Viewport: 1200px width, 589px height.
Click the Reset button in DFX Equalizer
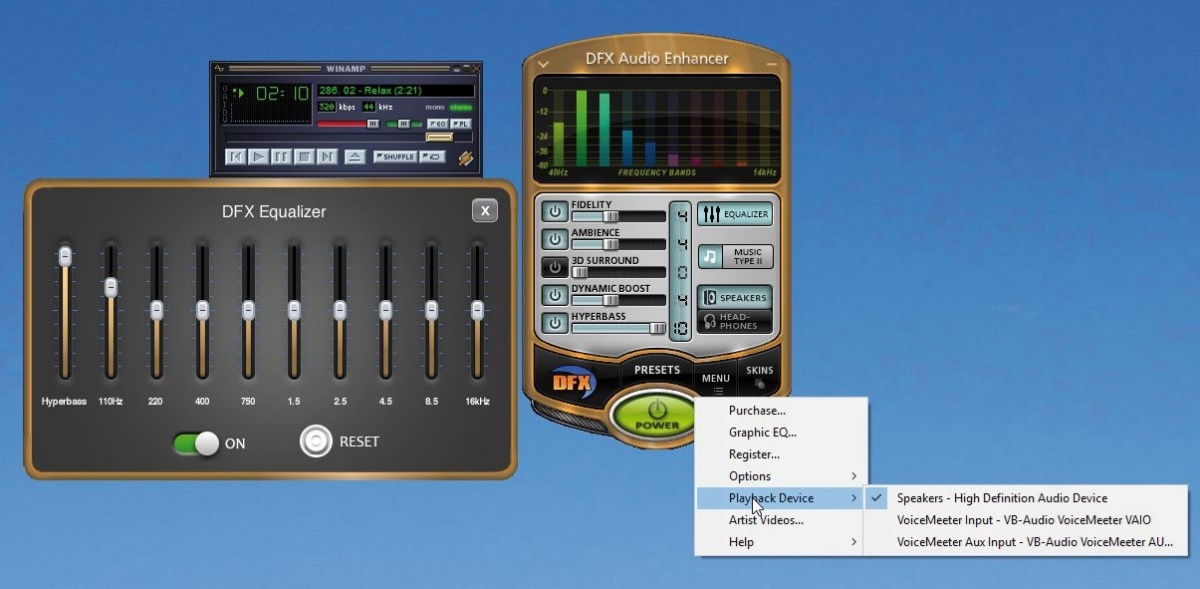pos(316,442)
